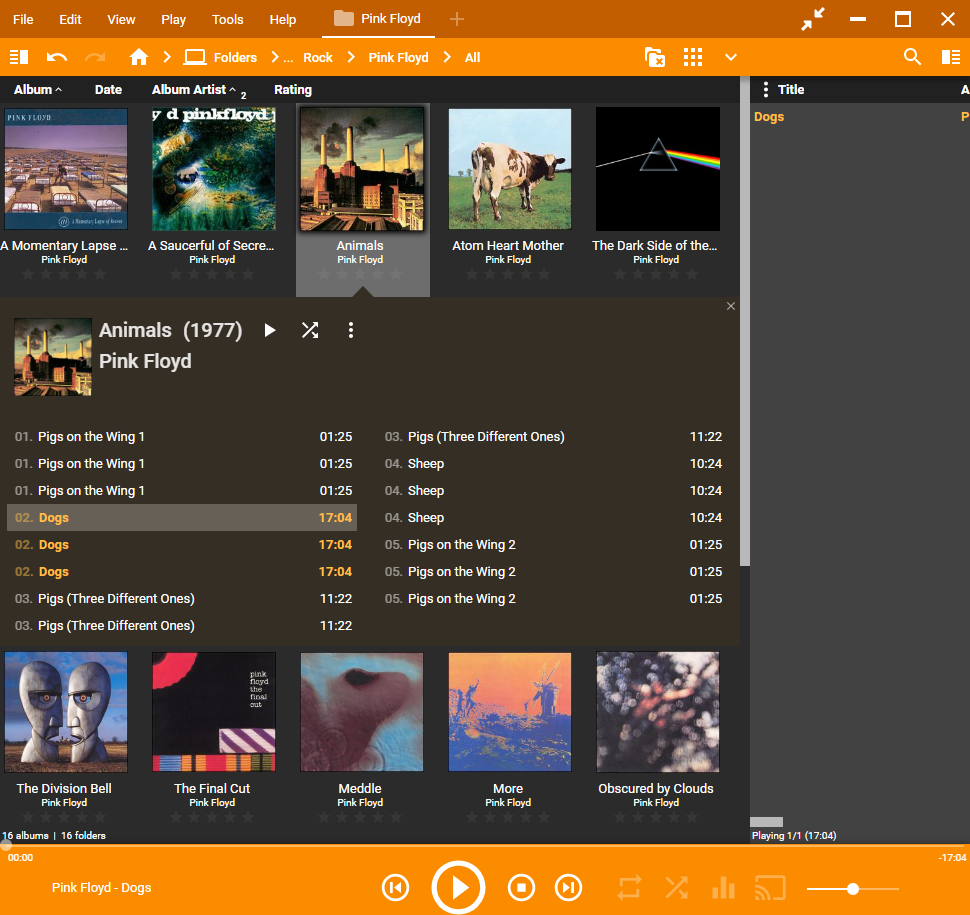Viewport: 970px width, 915px height.
Task: Click the cast to device icon
Action: coord(770,887)
